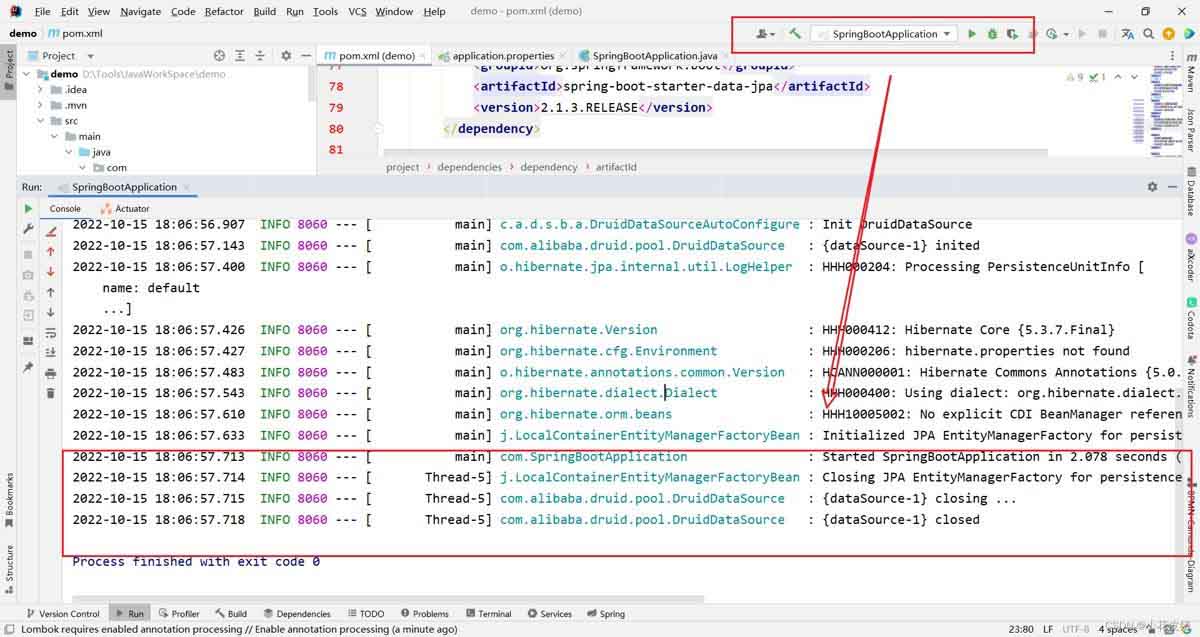Switch to the application.properties editor tab

coord(503,56)
